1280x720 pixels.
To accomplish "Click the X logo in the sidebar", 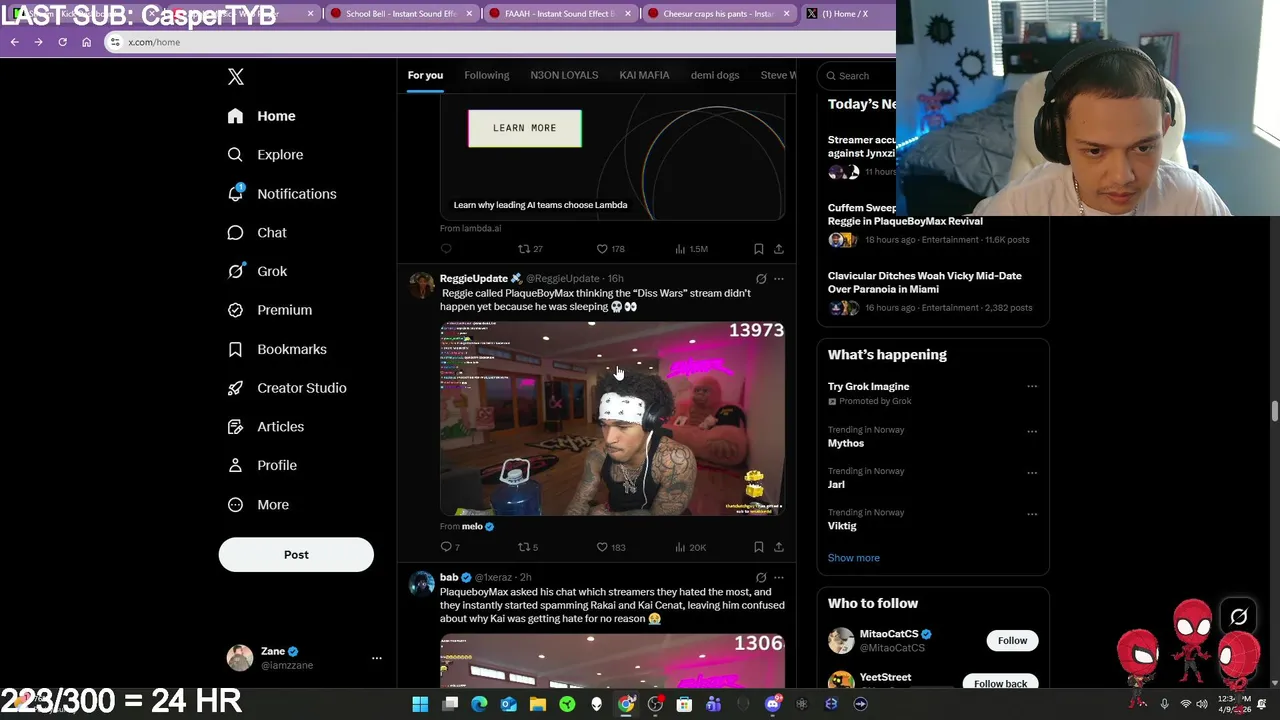I will coord(236,77).
